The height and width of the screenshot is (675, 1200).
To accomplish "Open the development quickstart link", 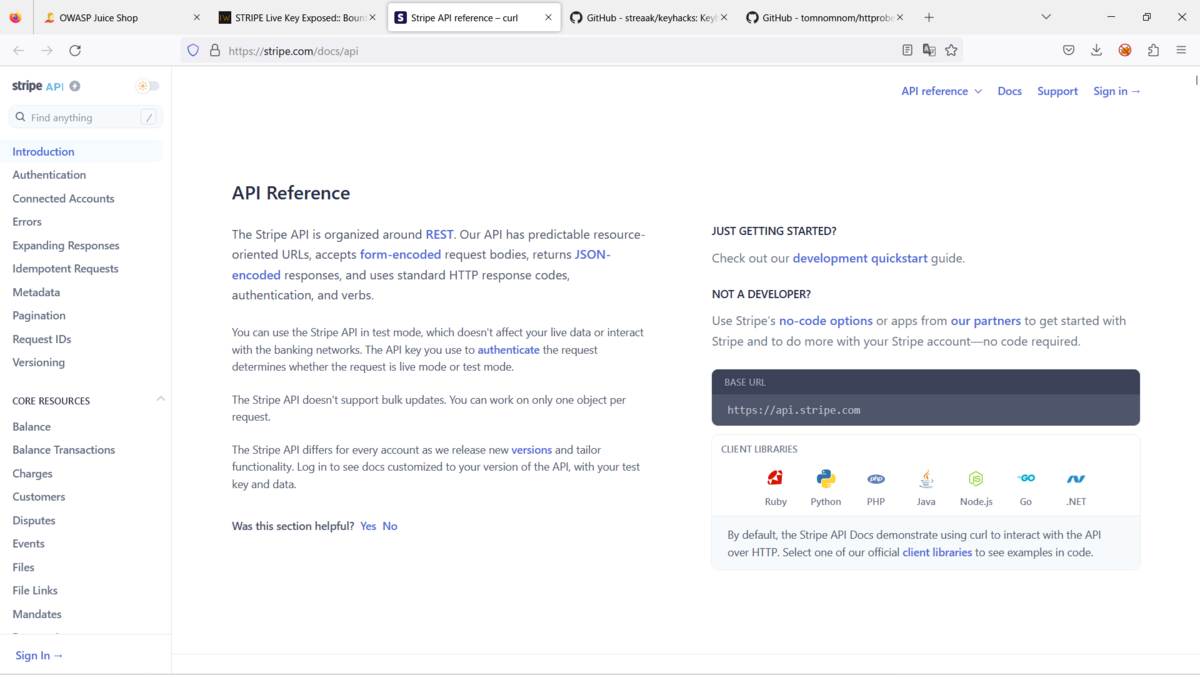I will [860, 258].
